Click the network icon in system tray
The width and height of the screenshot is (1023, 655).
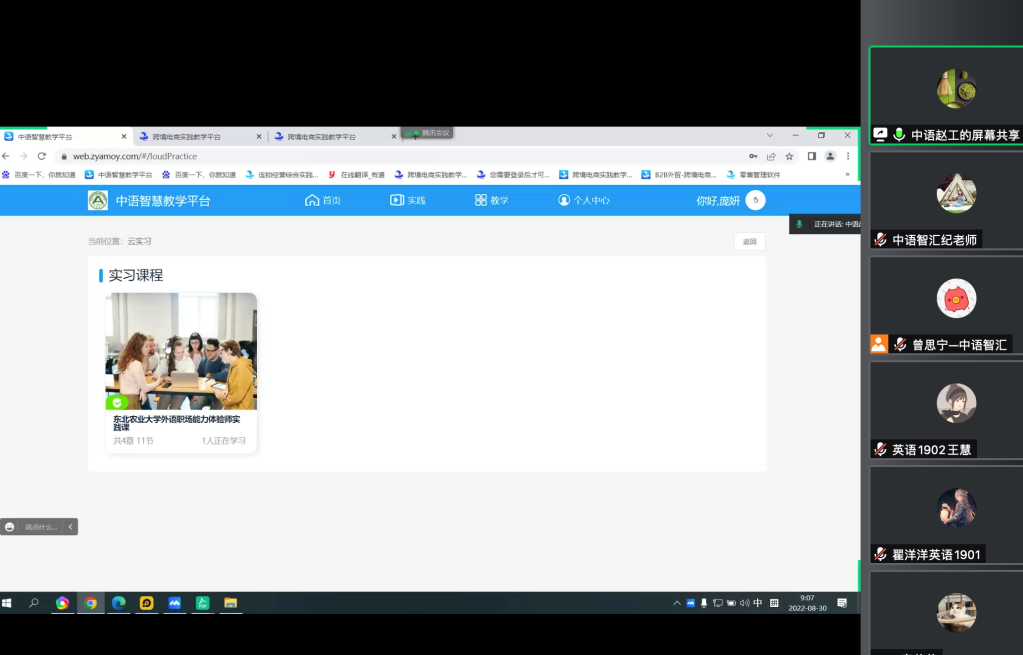point(718,603)
